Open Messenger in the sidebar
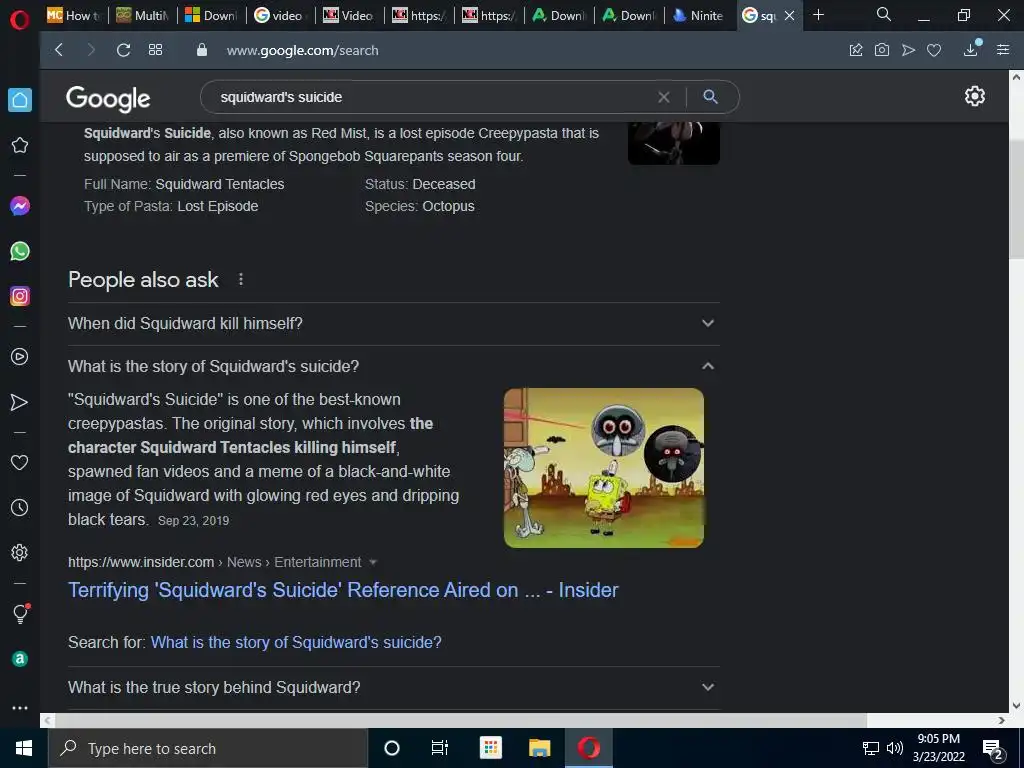Screen dimensions: 1024x768 point(20,206)
